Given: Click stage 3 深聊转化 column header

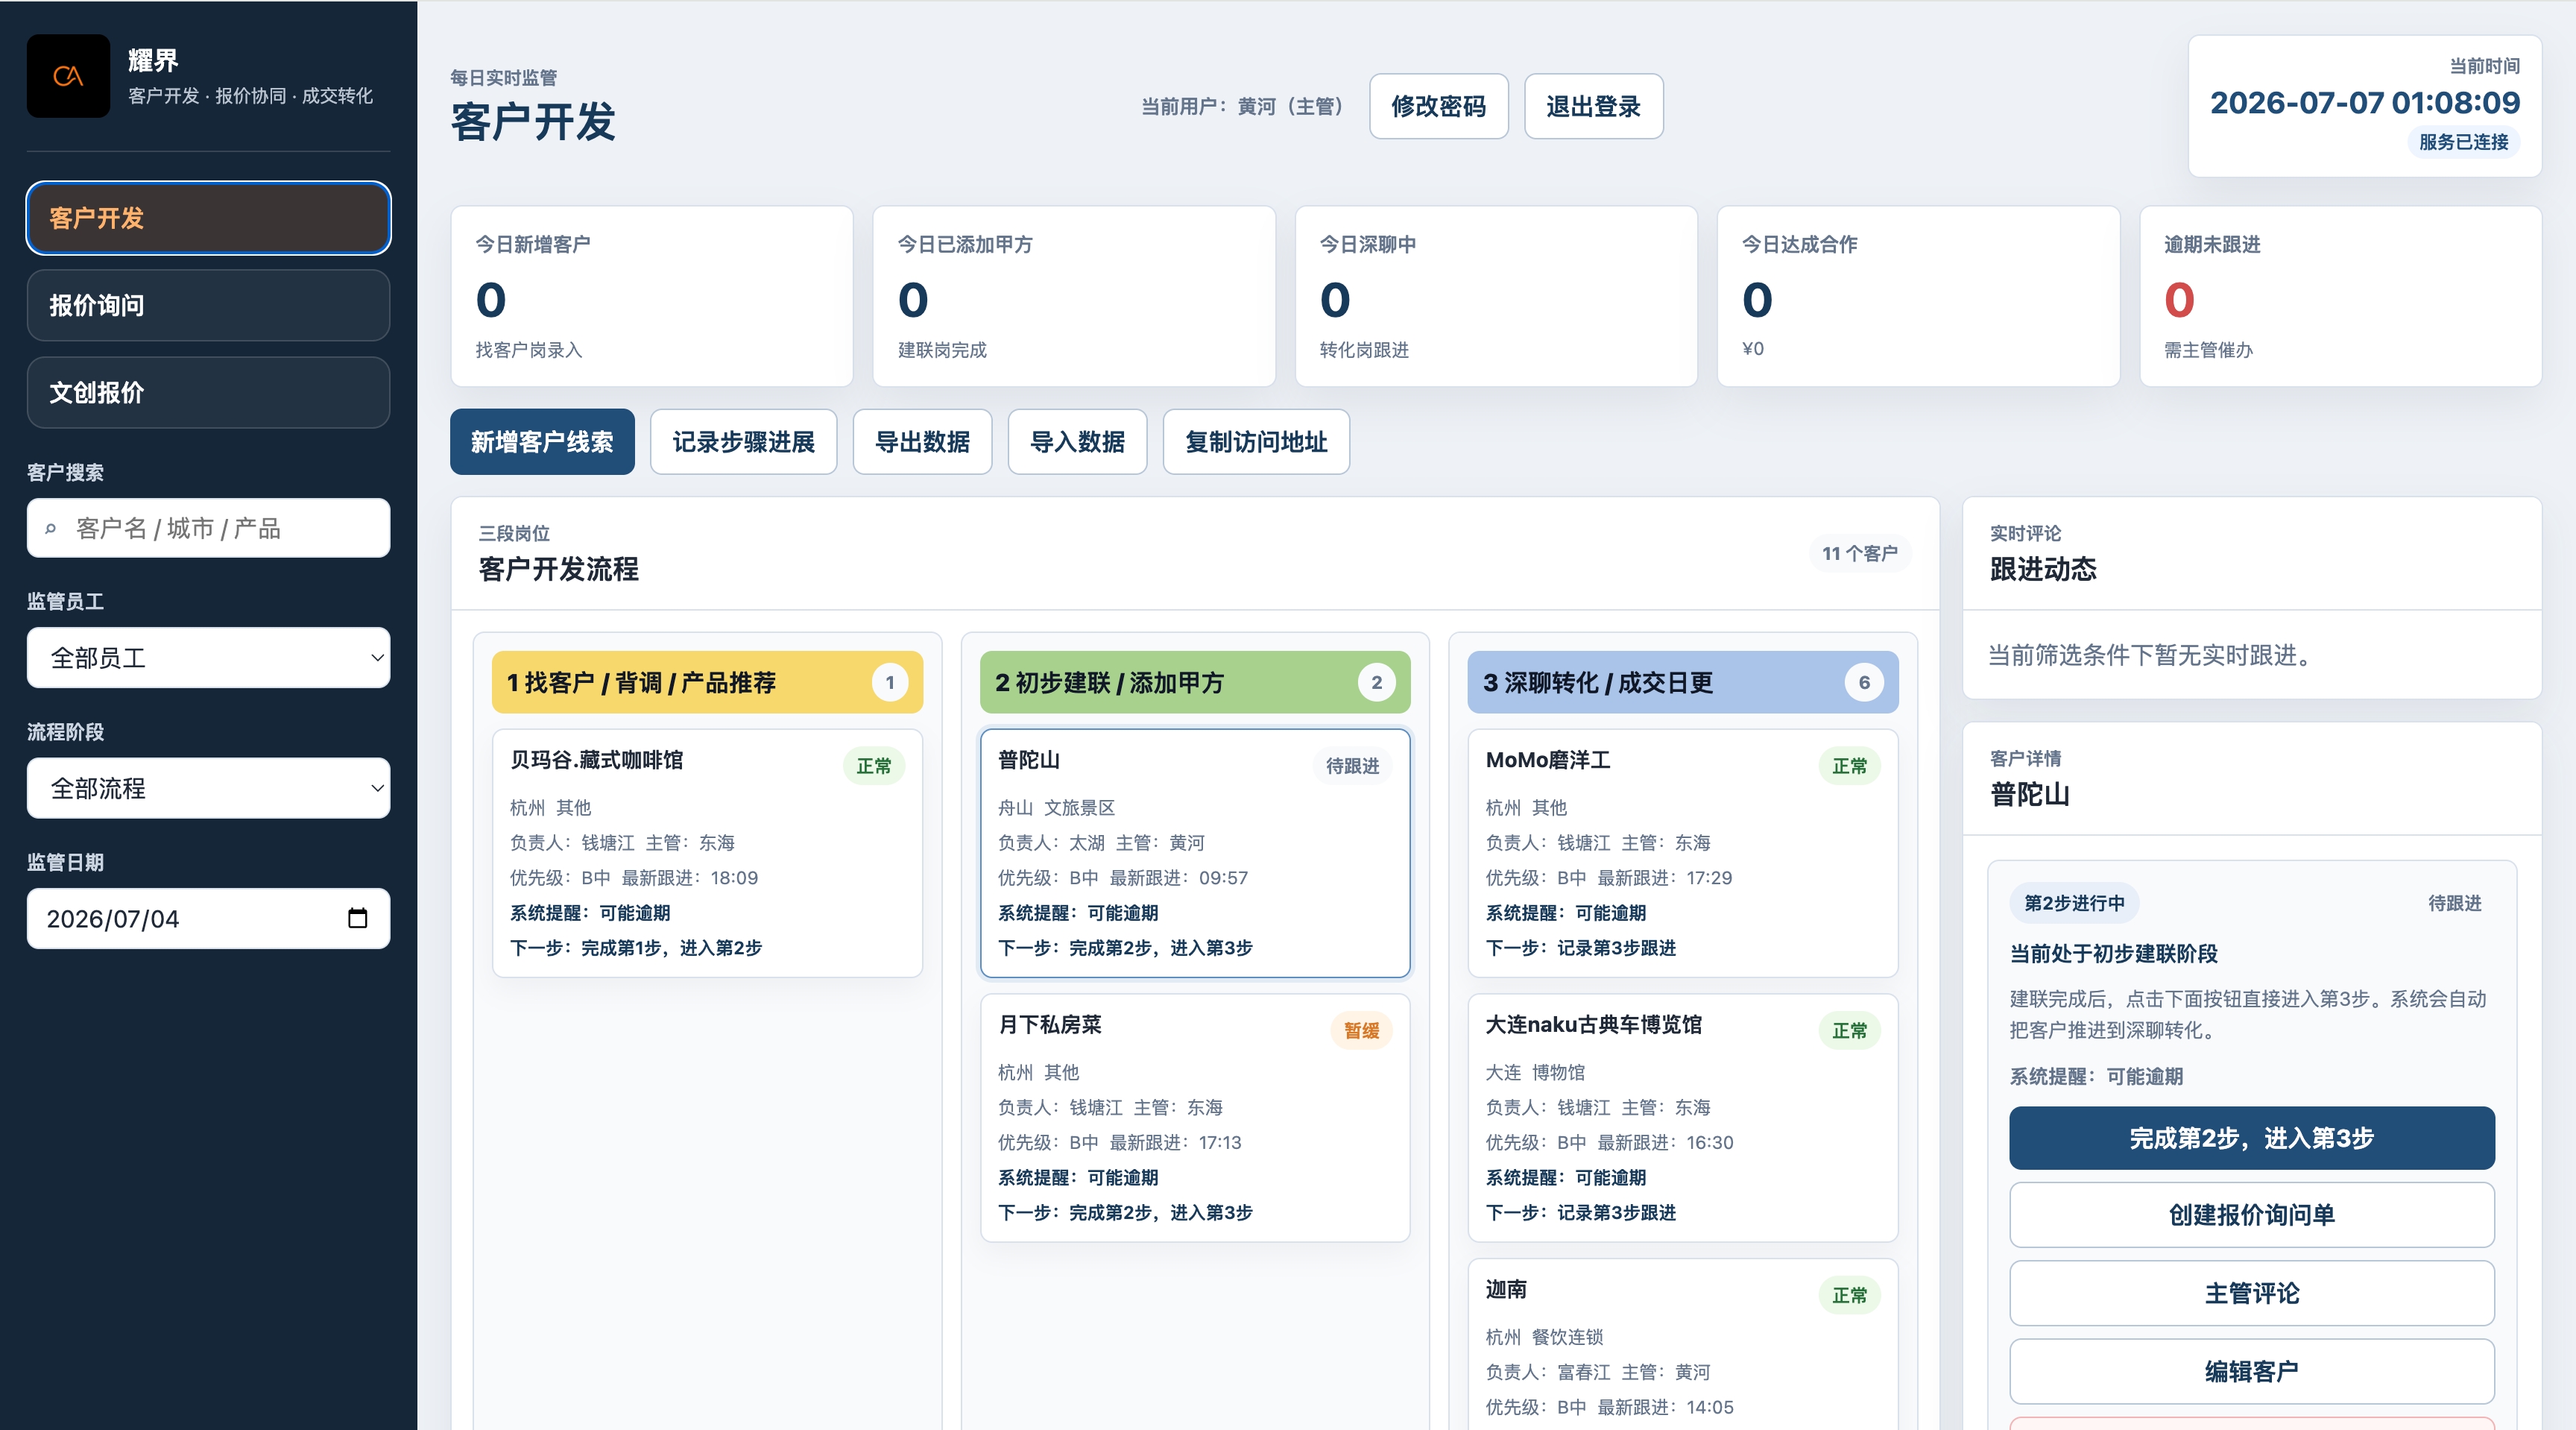Looking at the screenshot, I should point(1683,682).
